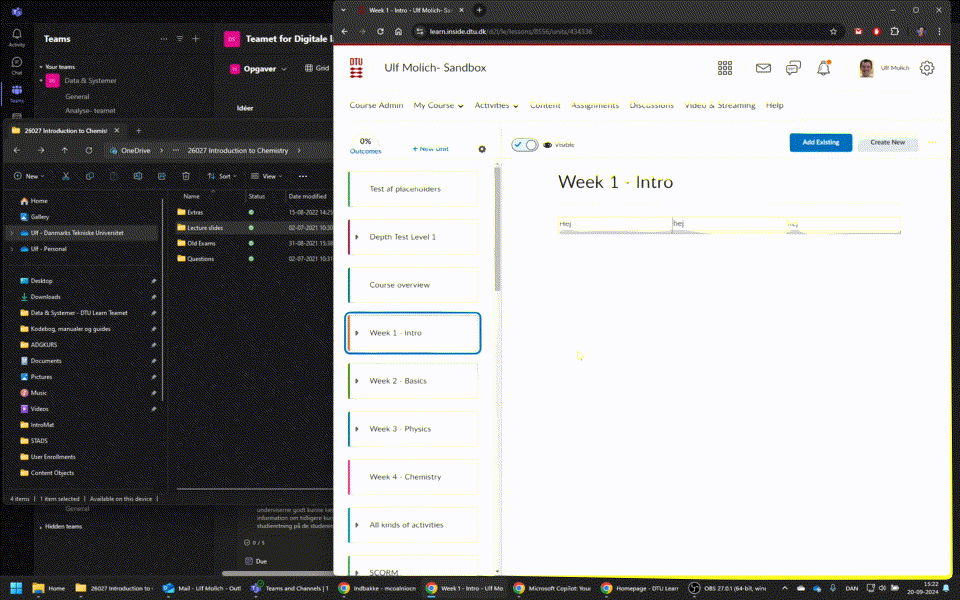Open the DTU Learn app grid icon
The image size is (960, 600).
(x=725, y=68)
